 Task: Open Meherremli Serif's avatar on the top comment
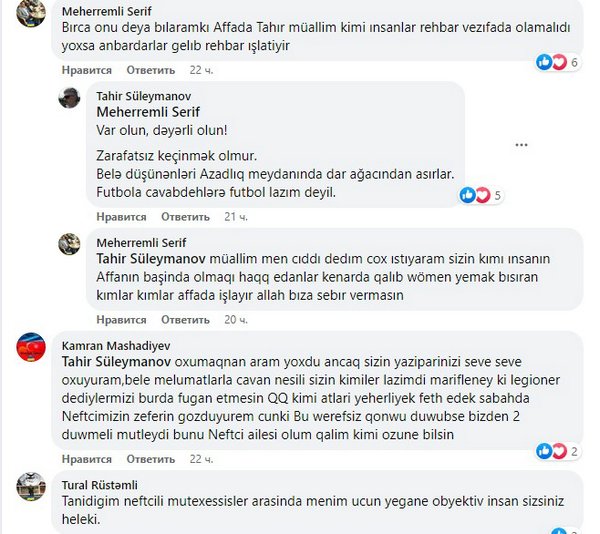click(x=31, y=13)
